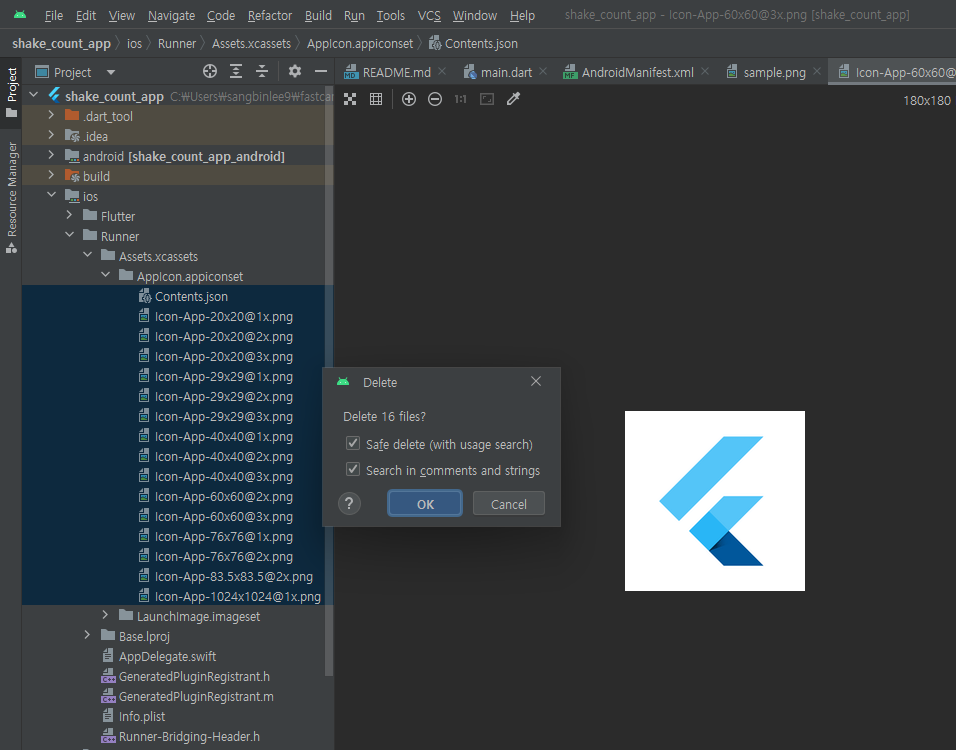The width and height of the screenshot is (956, 750).
Task: Open the File menu
Action: point(54,15)
